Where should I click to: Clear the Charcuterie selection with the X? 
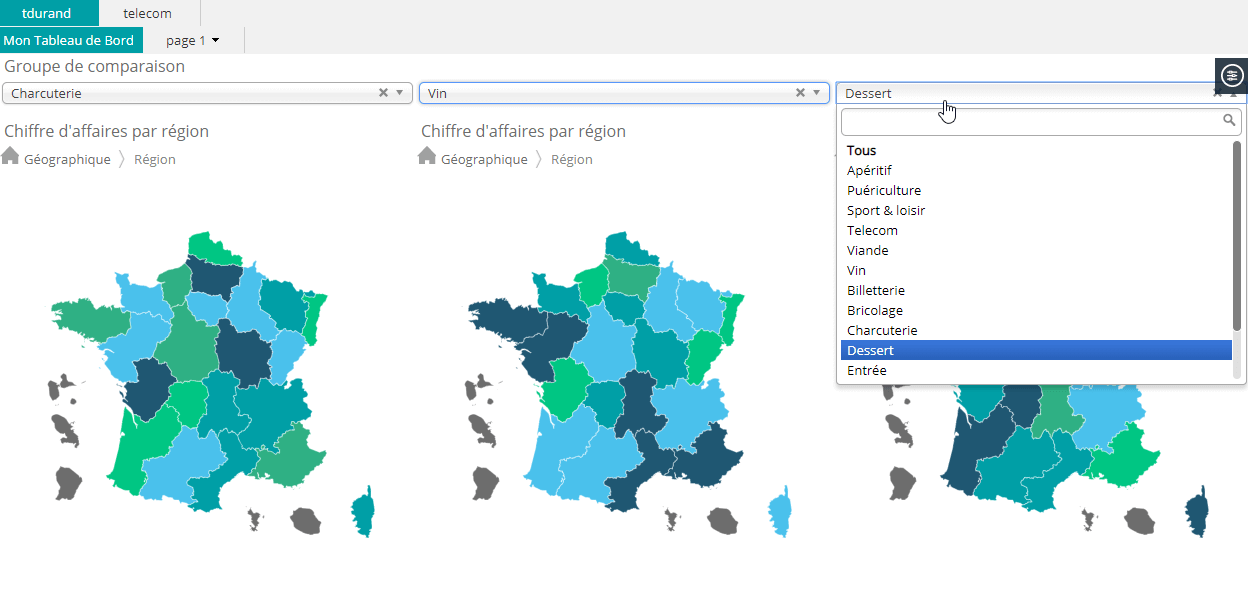tap(383, 93)
